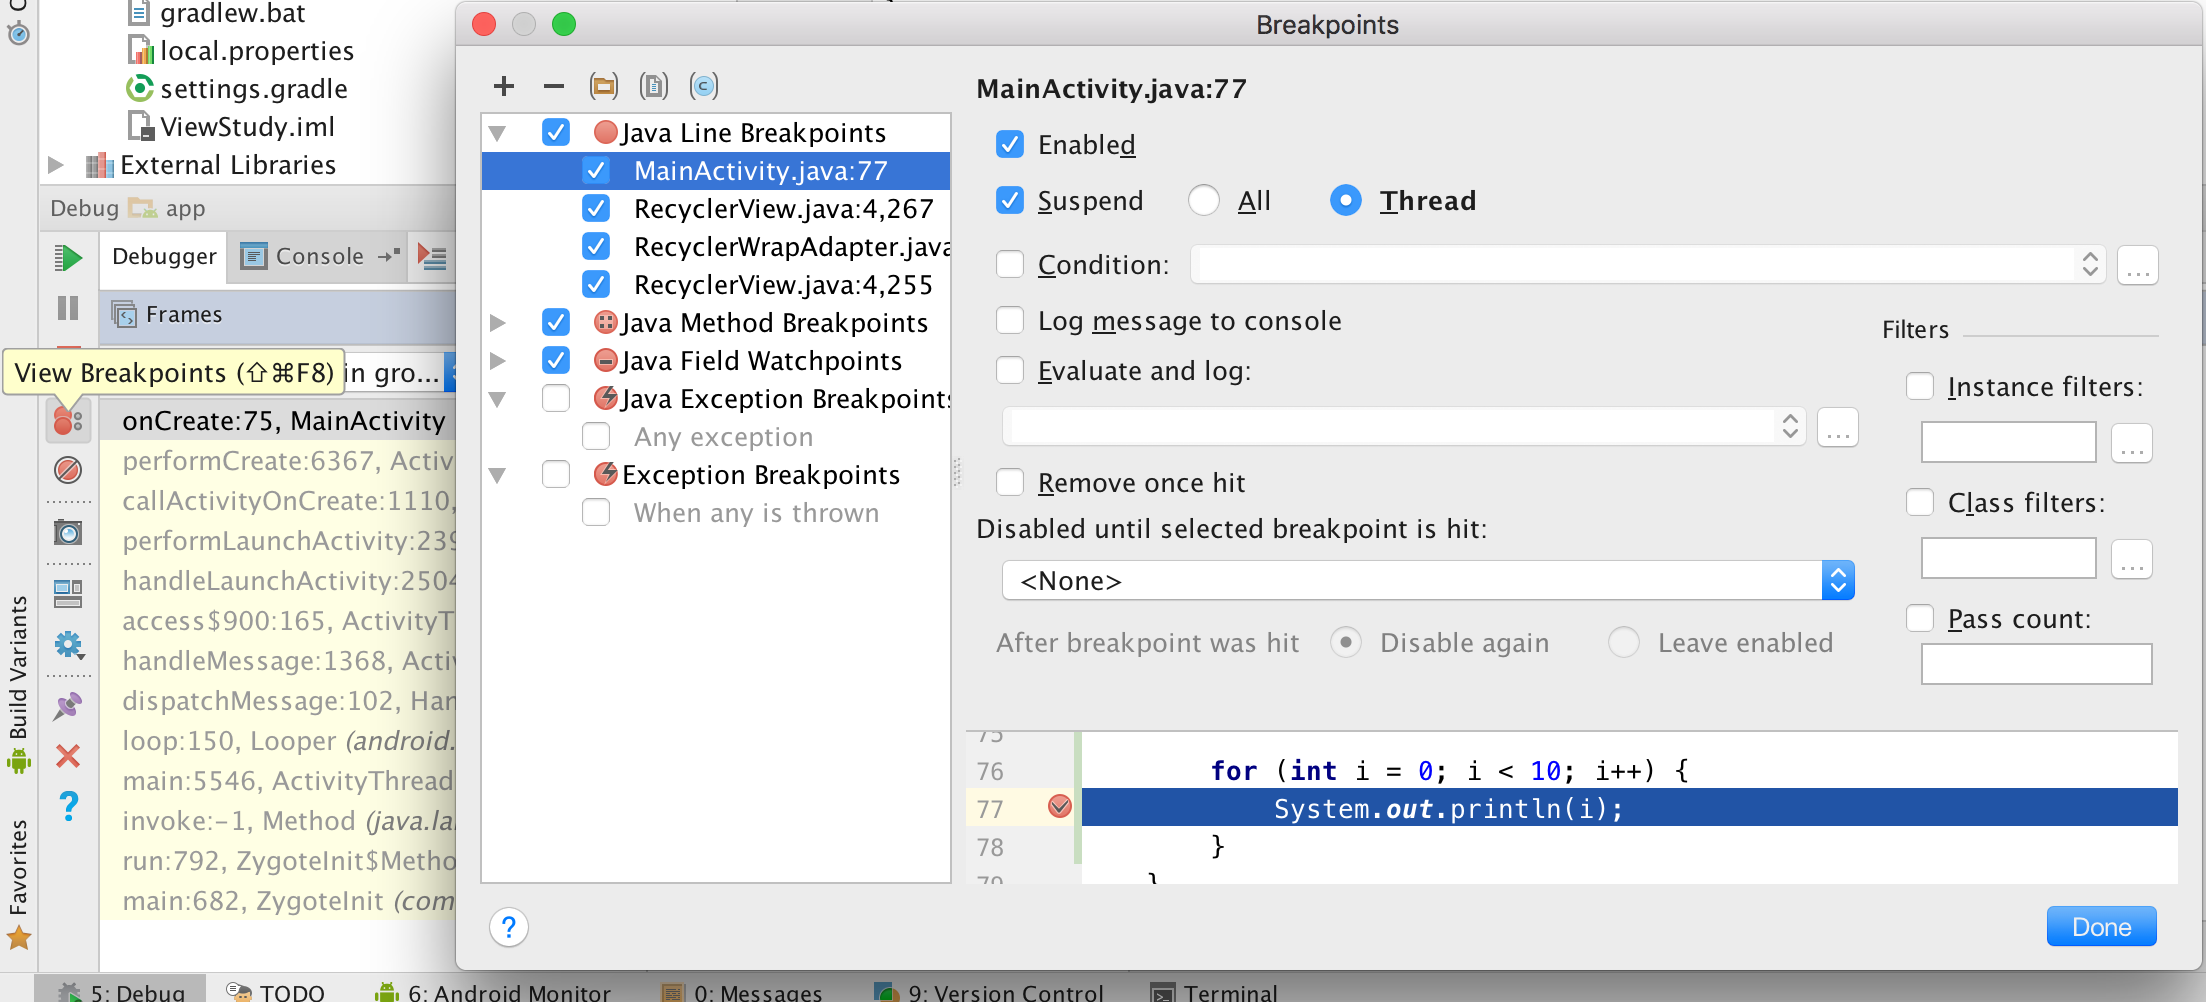Click the add breakpoint plus icon
This screenshot has width=2206, height=1002.
pyautogui.click(x=504, y=87)
